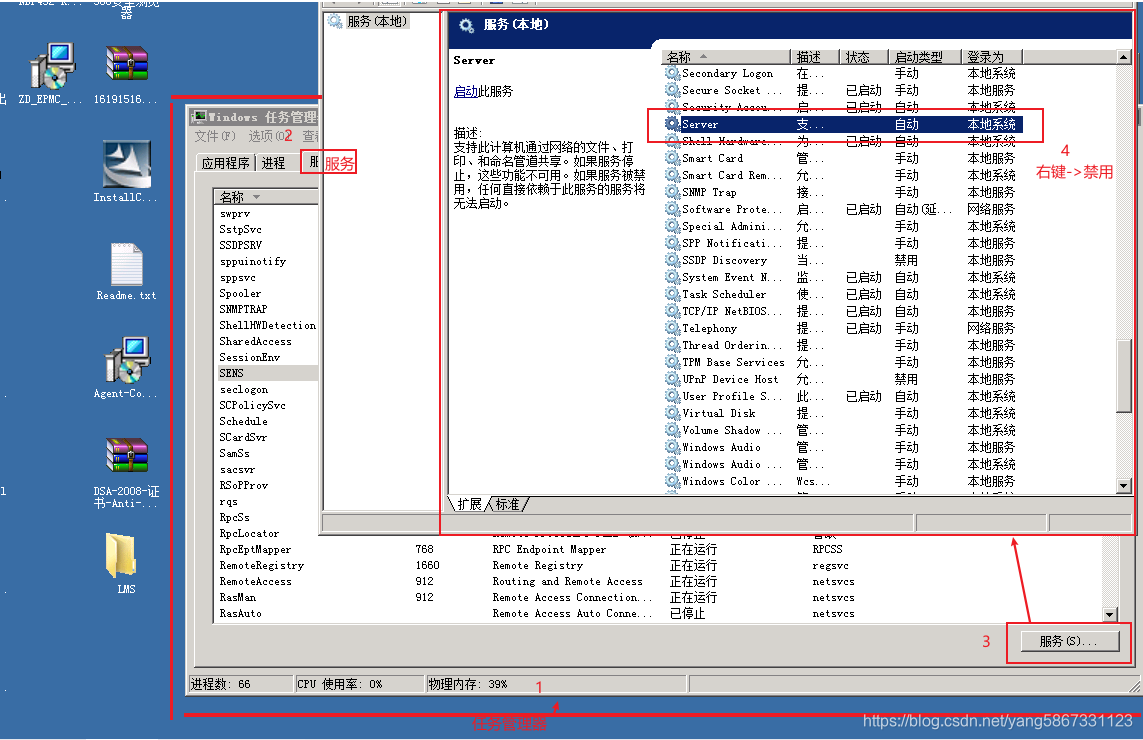Image resolution: width=1143 pixels, height=740 pixels.
Task: Select the LMS folder icon
Action: click(x=121, y=556)
